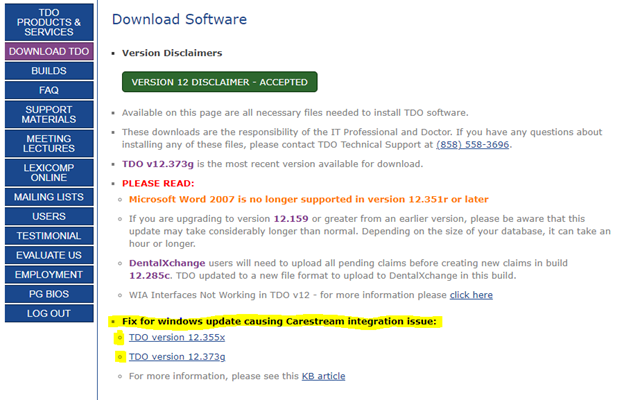
Task: Download TDO version 12.373g
Action: pos(177,357)
